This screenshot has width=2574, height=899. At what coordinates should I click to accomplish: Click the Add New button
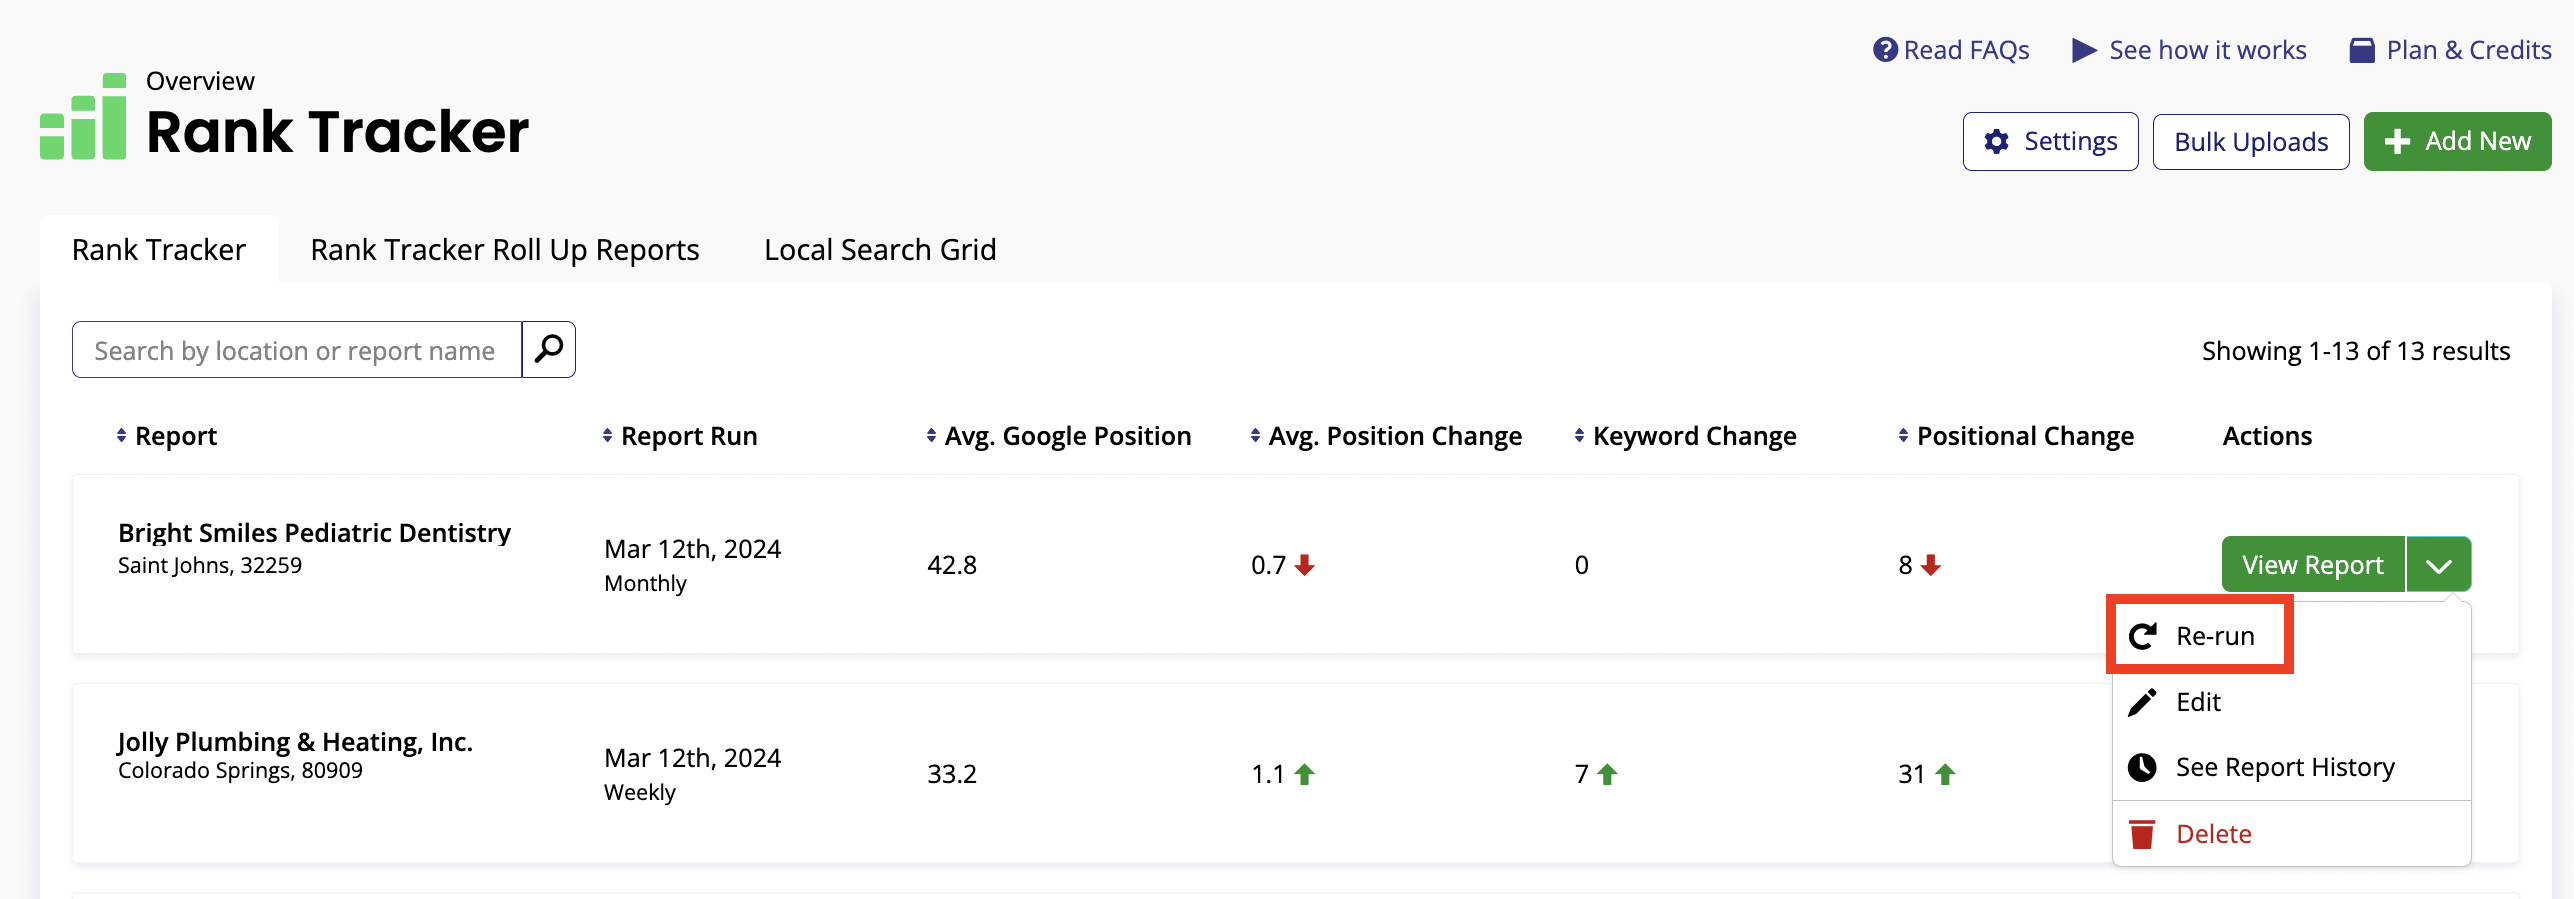[2457, 141]
